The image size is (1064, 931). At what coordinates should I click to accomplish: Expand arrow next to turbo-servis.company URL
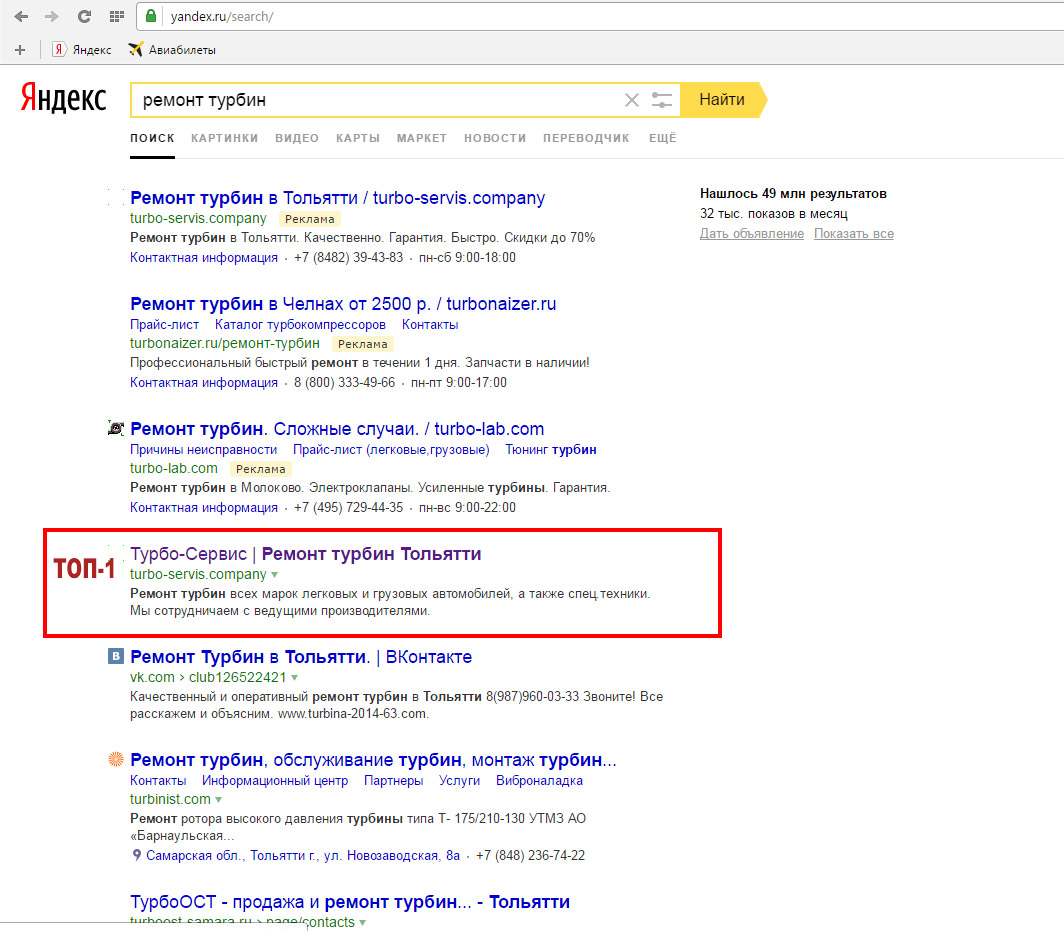275,575
